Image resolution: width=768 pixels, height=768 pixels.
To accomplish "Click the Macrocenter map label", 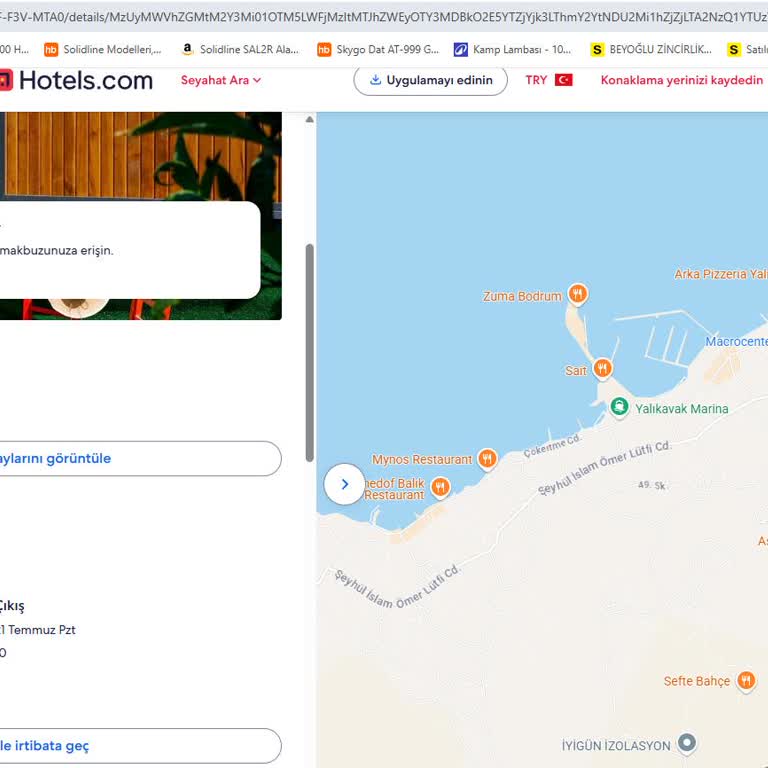I will [x=736, y=341].
